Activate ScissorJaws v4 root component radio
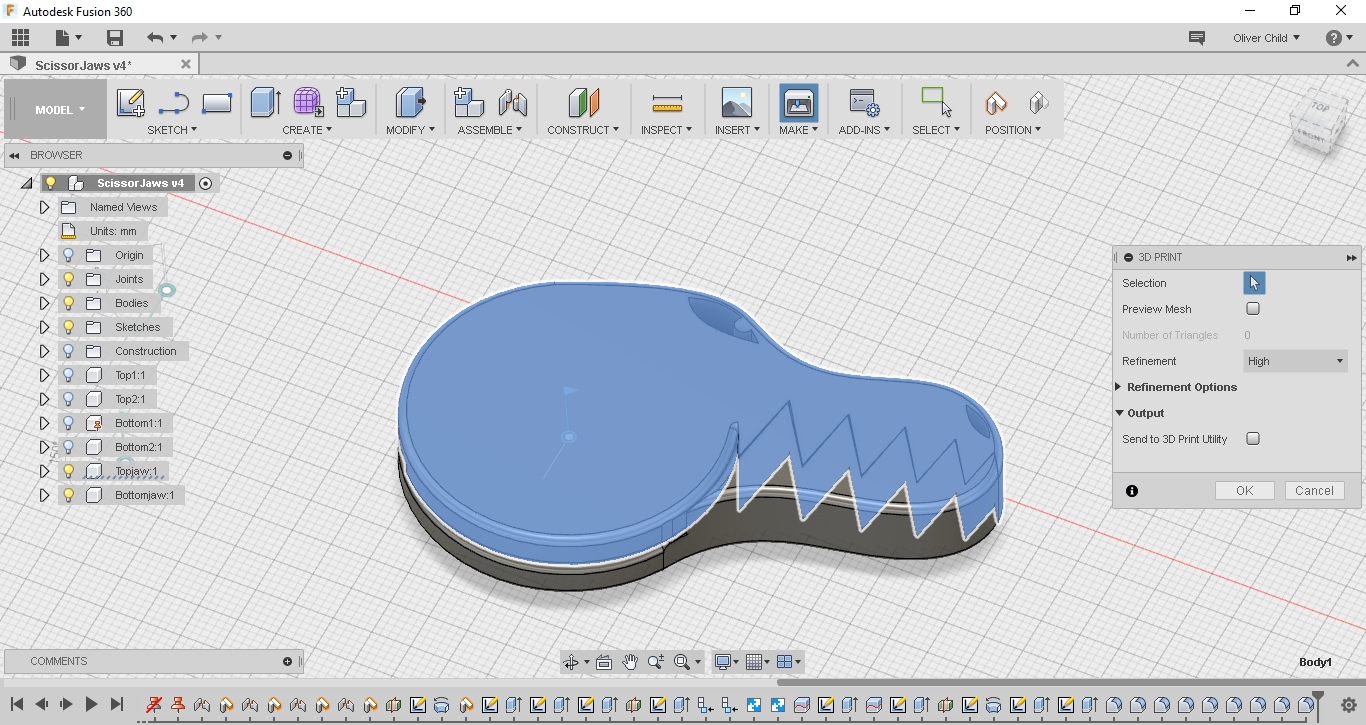1366x725 pixels. coord(206,183)
